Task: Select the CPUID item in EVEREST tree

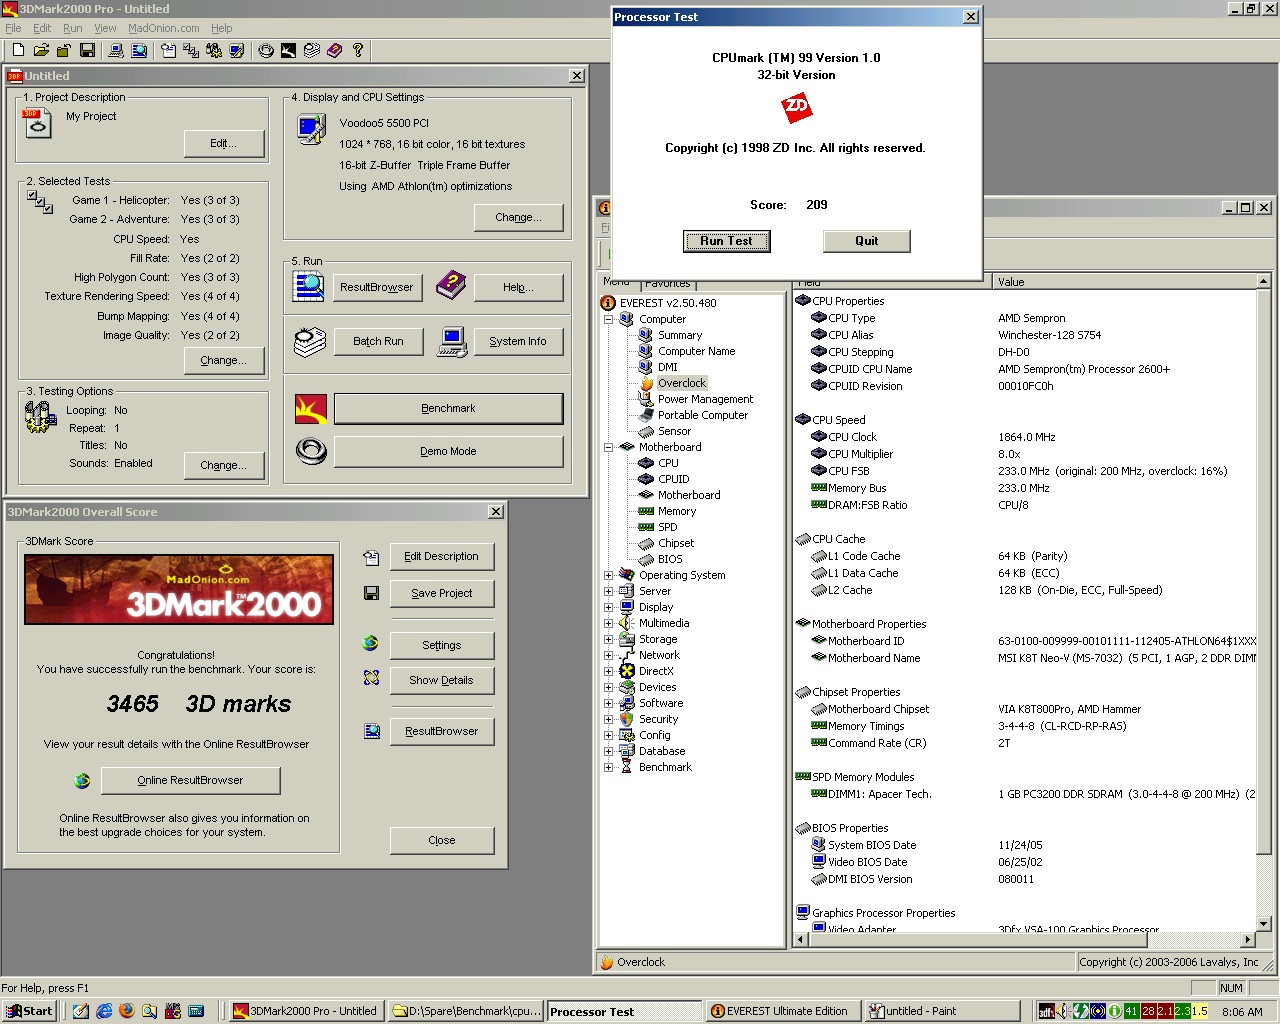Action: (673, 479)
